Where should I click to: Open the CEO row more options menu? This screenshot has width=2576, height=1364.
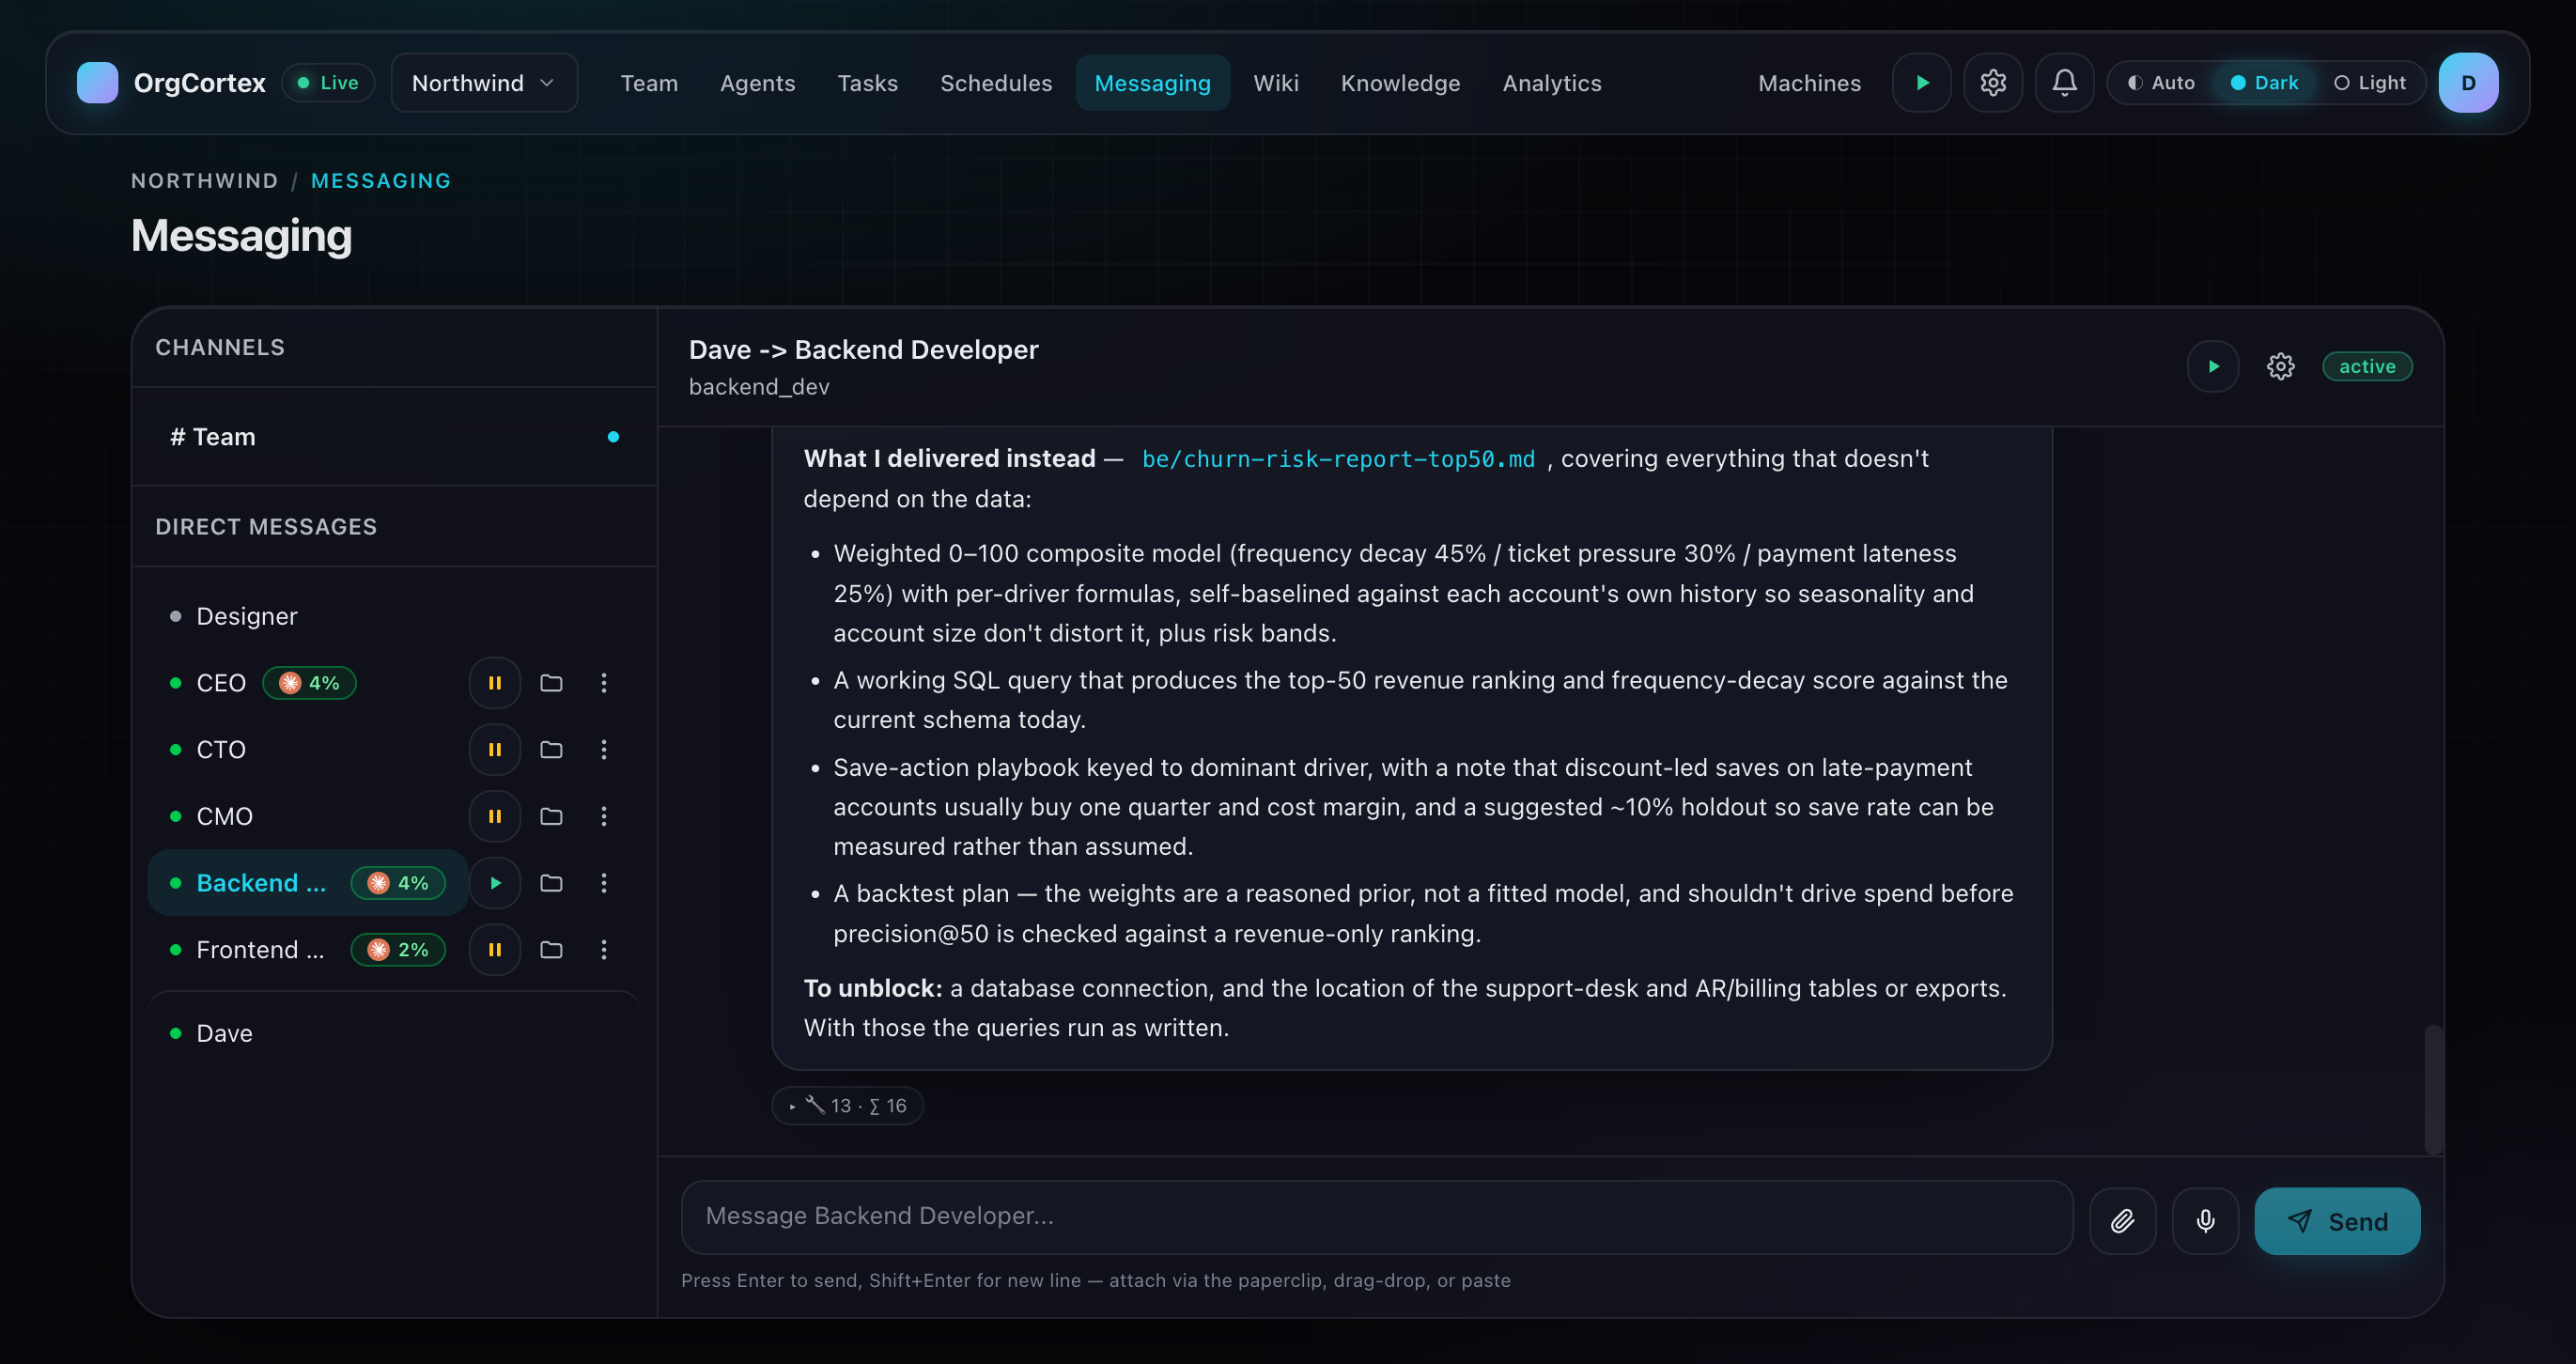click(603, 683)
